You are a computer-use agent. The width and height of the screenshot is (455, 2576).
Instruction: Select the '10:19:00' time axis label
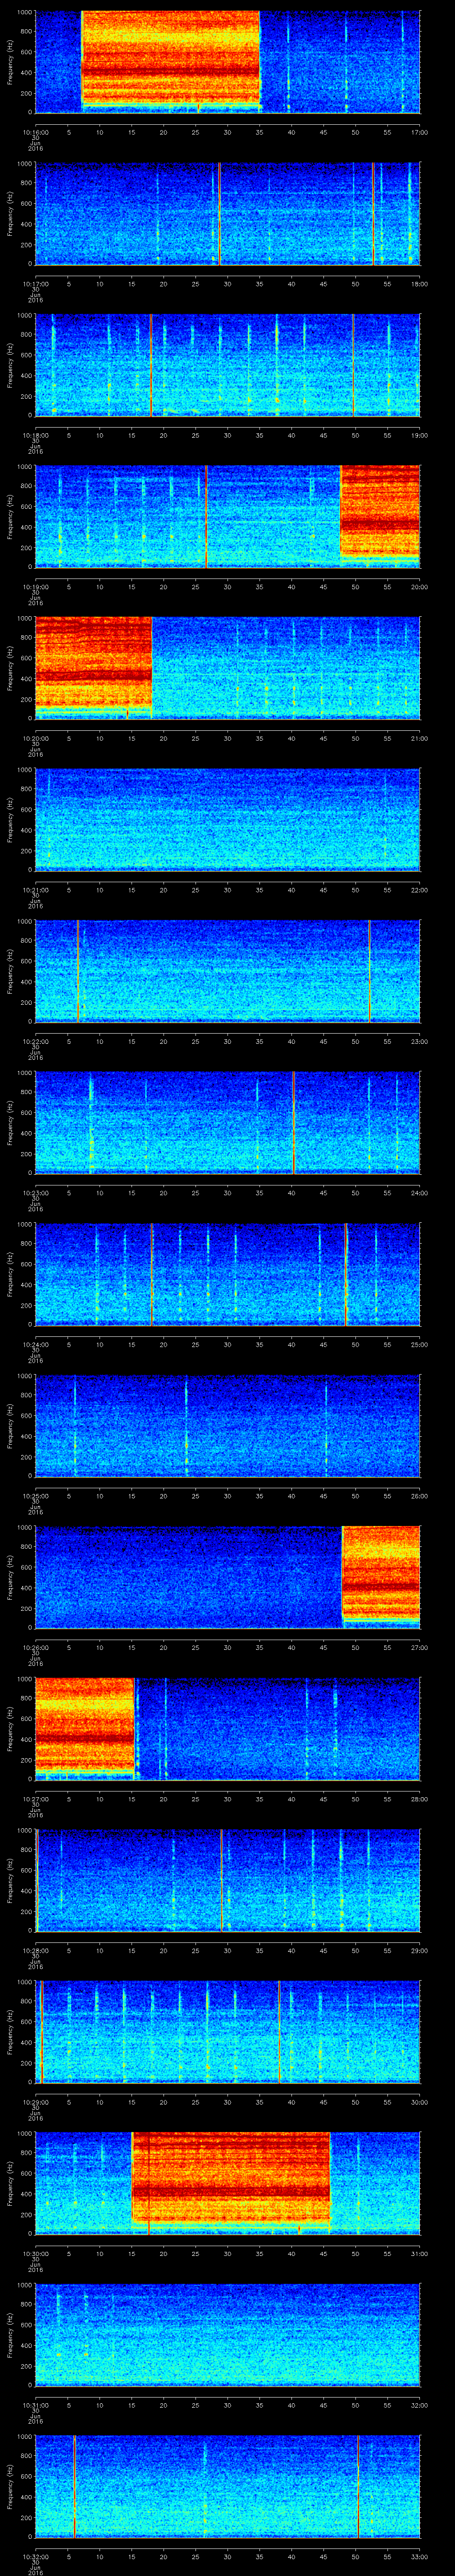click(35, 586)
